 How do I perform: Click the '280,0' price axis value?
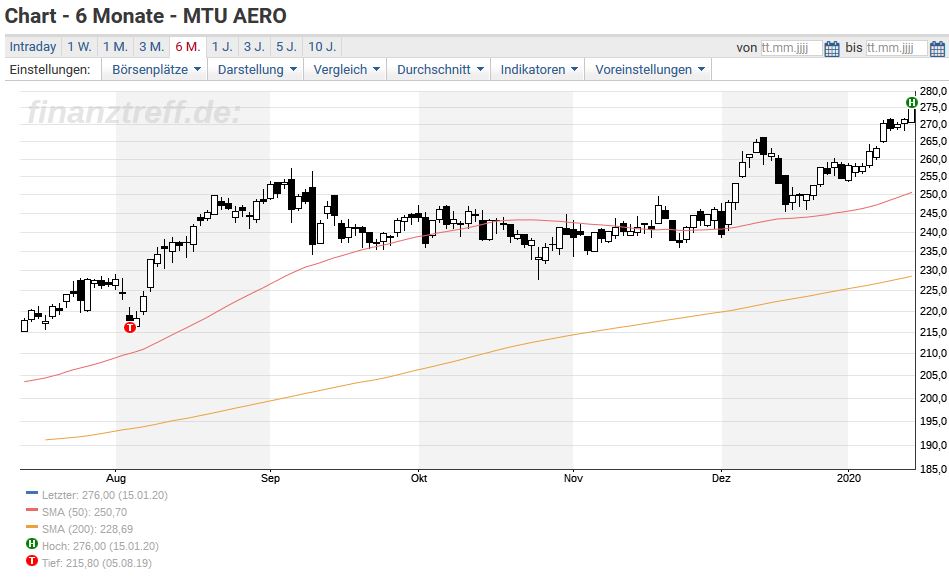coord(933,91)
